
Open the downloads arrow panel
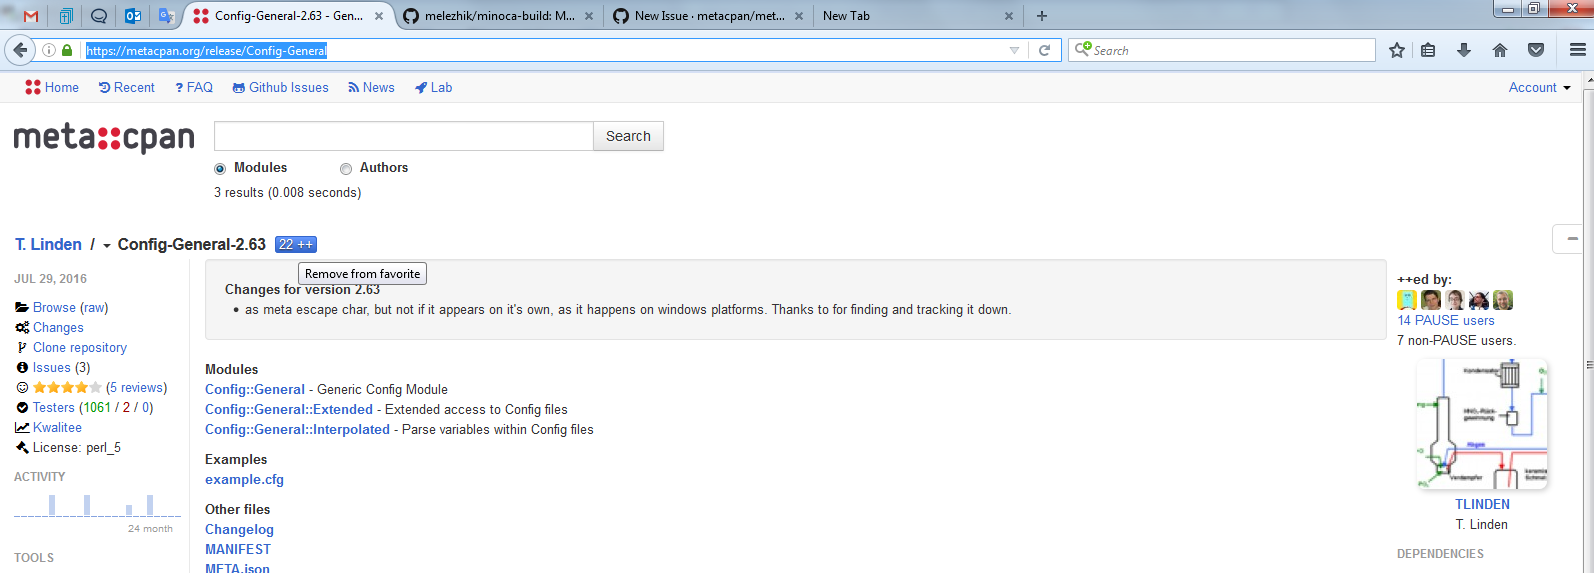1464,50
